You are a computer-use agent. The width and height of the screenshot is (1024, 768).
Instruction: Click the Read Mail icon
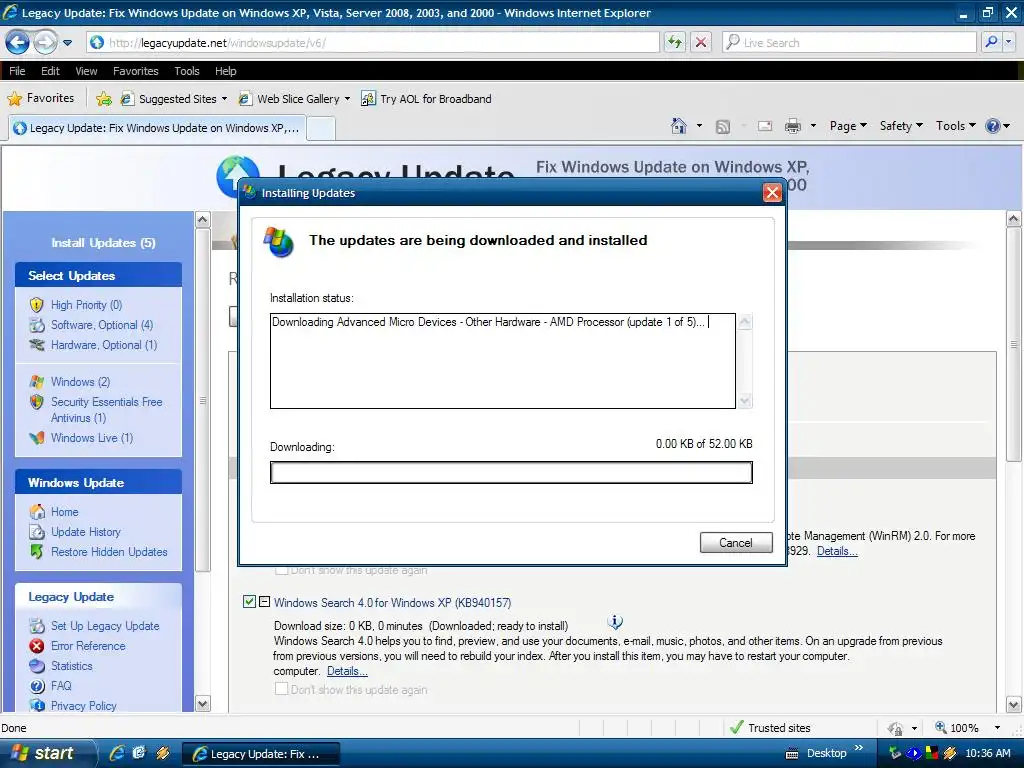tap(765, 126)
